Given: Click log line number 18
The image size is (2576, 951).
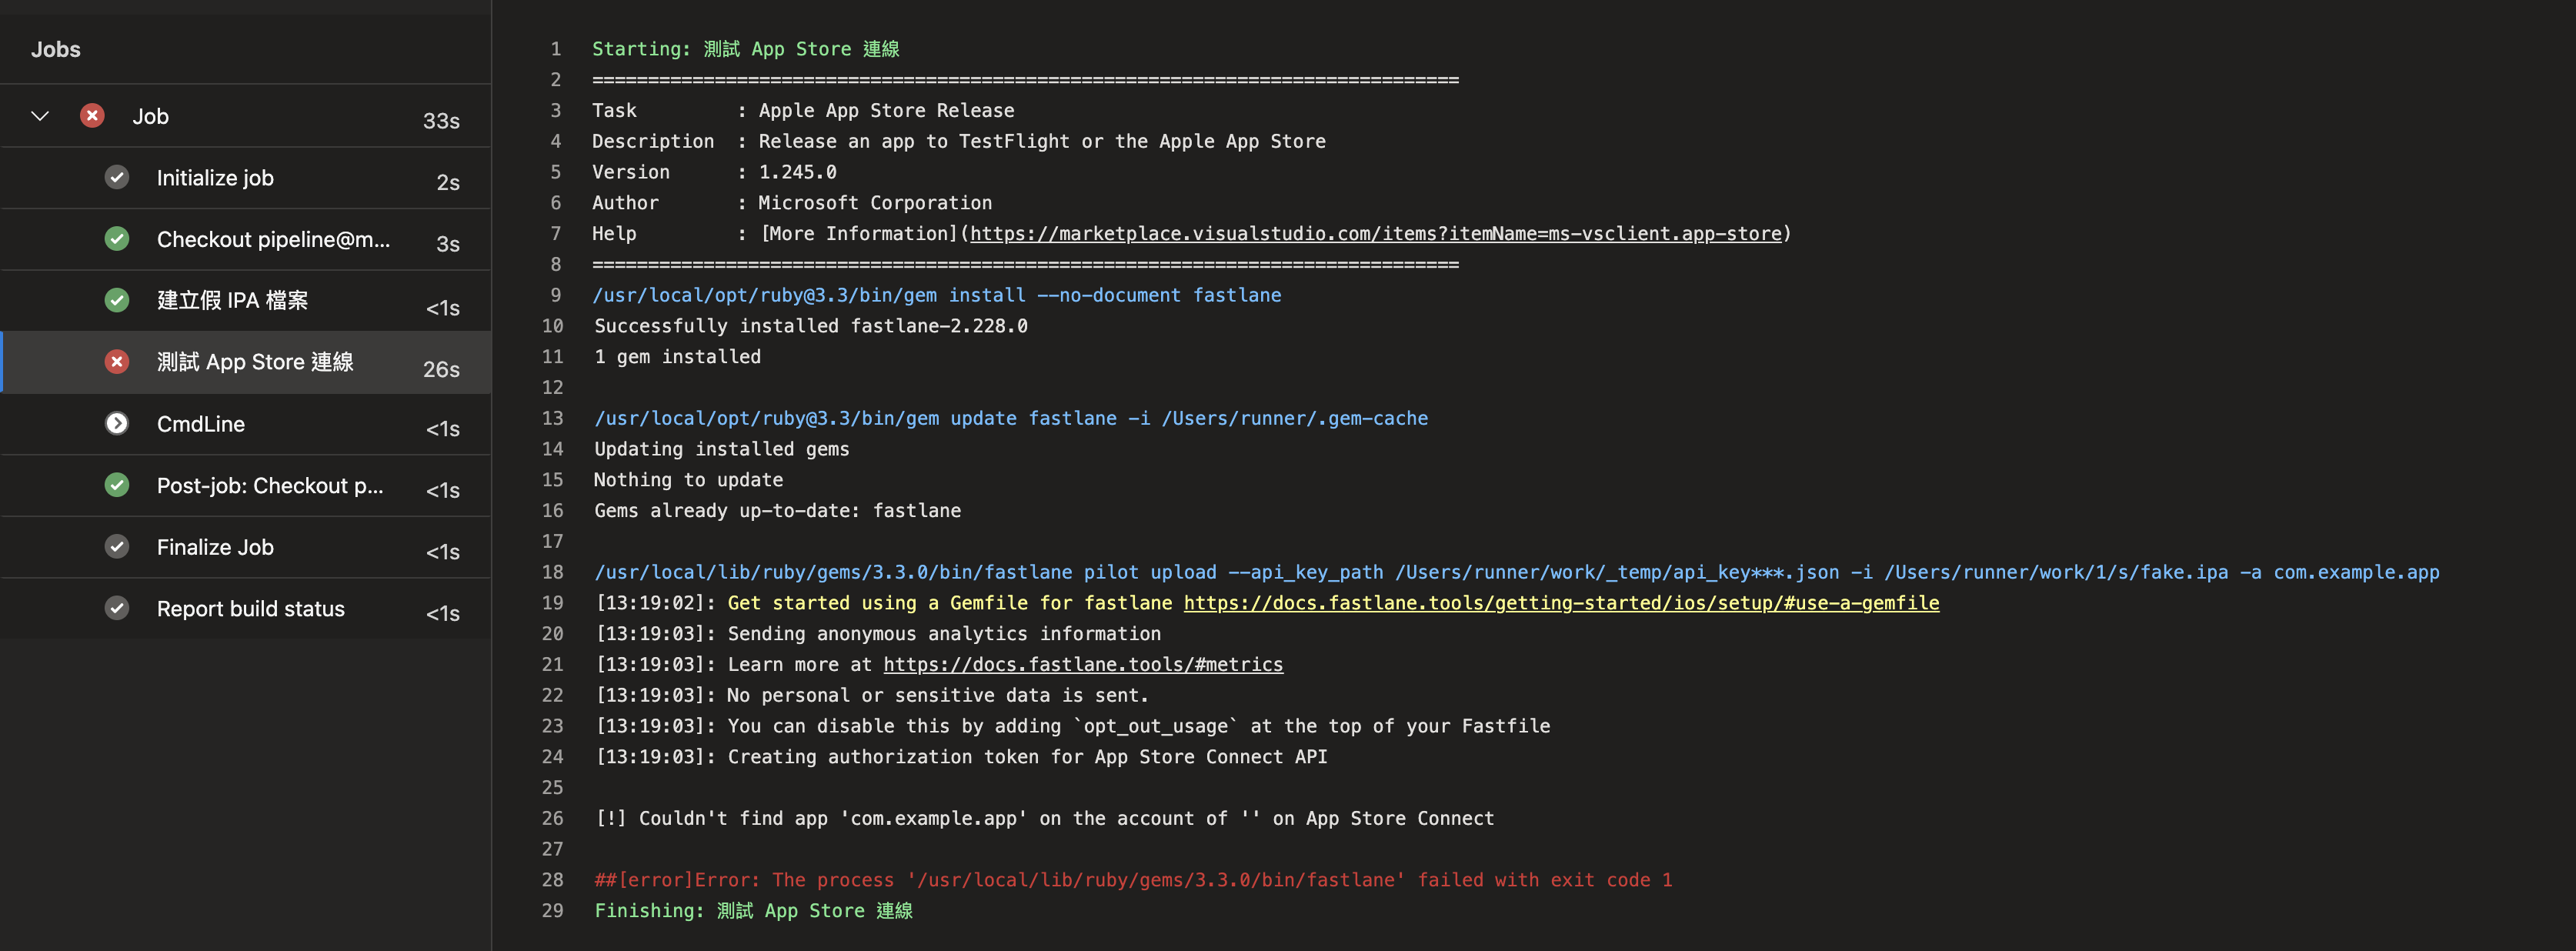Looking at the screenshot, I should point(553,572).
